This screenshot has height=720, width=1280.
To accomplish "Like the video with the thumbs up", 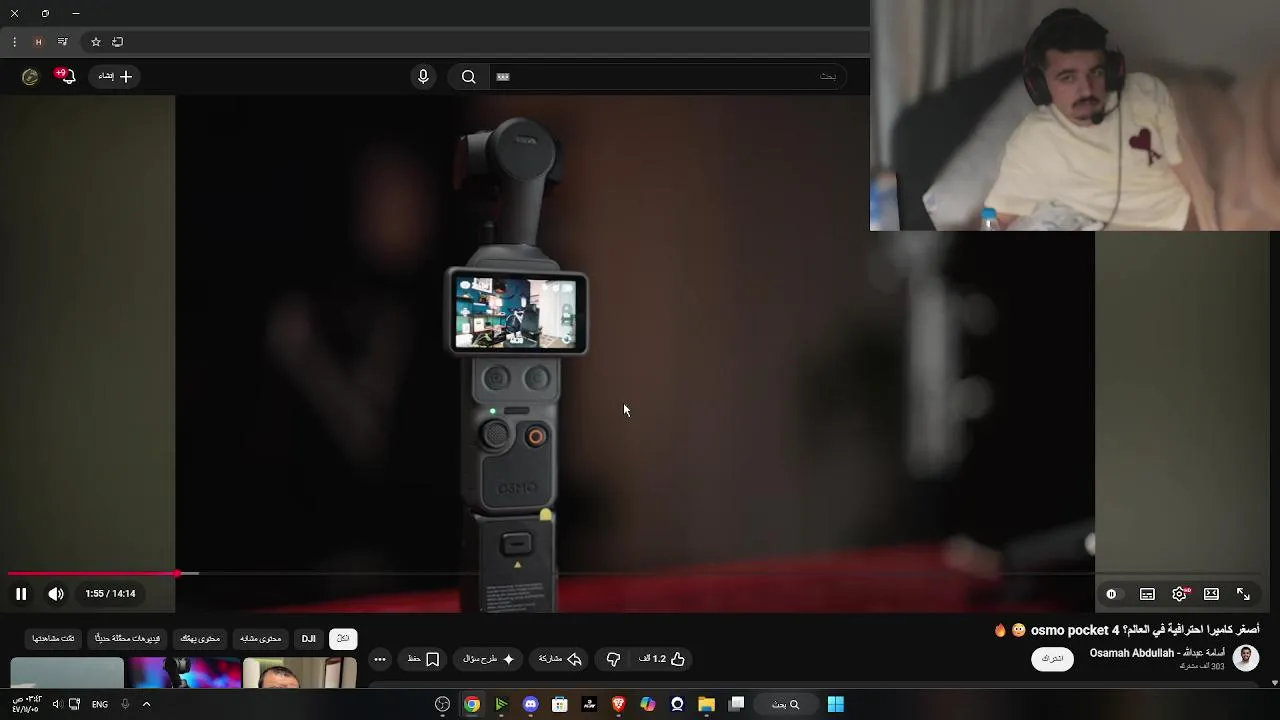I will pyautogui.click(x=662, y=659).
